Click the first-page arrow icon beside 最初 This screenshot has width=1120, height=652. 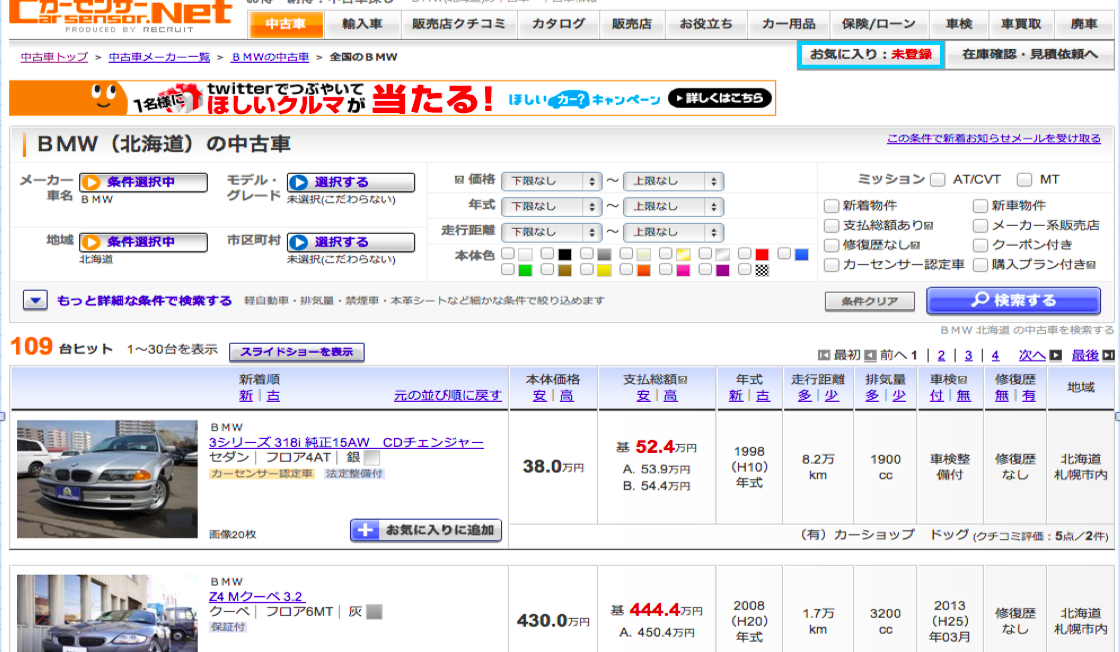point(824,355)
